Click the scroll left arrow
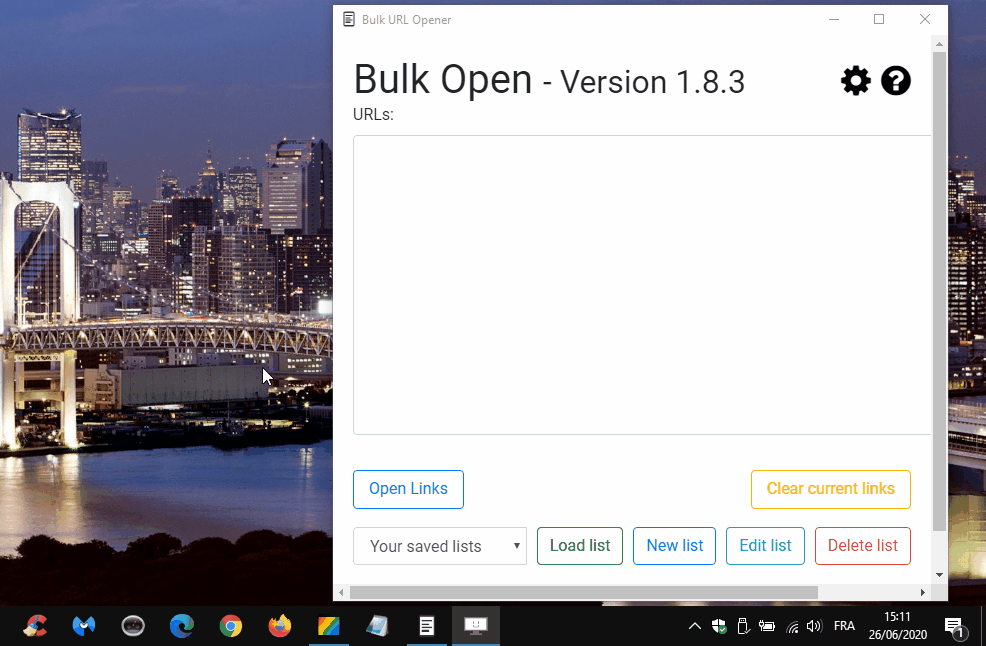The height and width of the screenshot is (646, 986). tap(341, 592)
